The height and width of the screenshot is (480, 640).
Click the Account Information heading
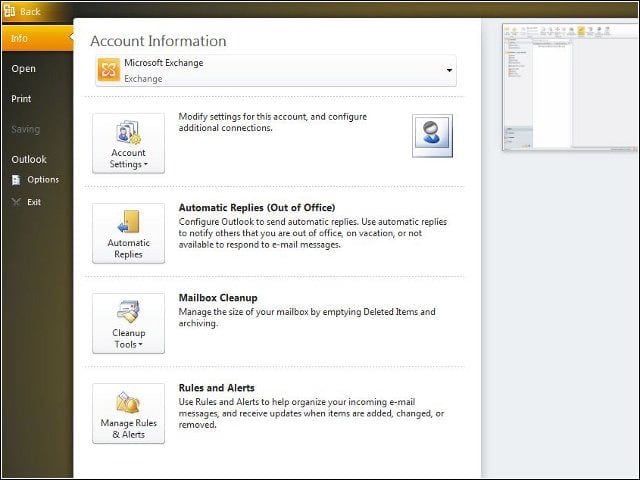tap(158, 41)
